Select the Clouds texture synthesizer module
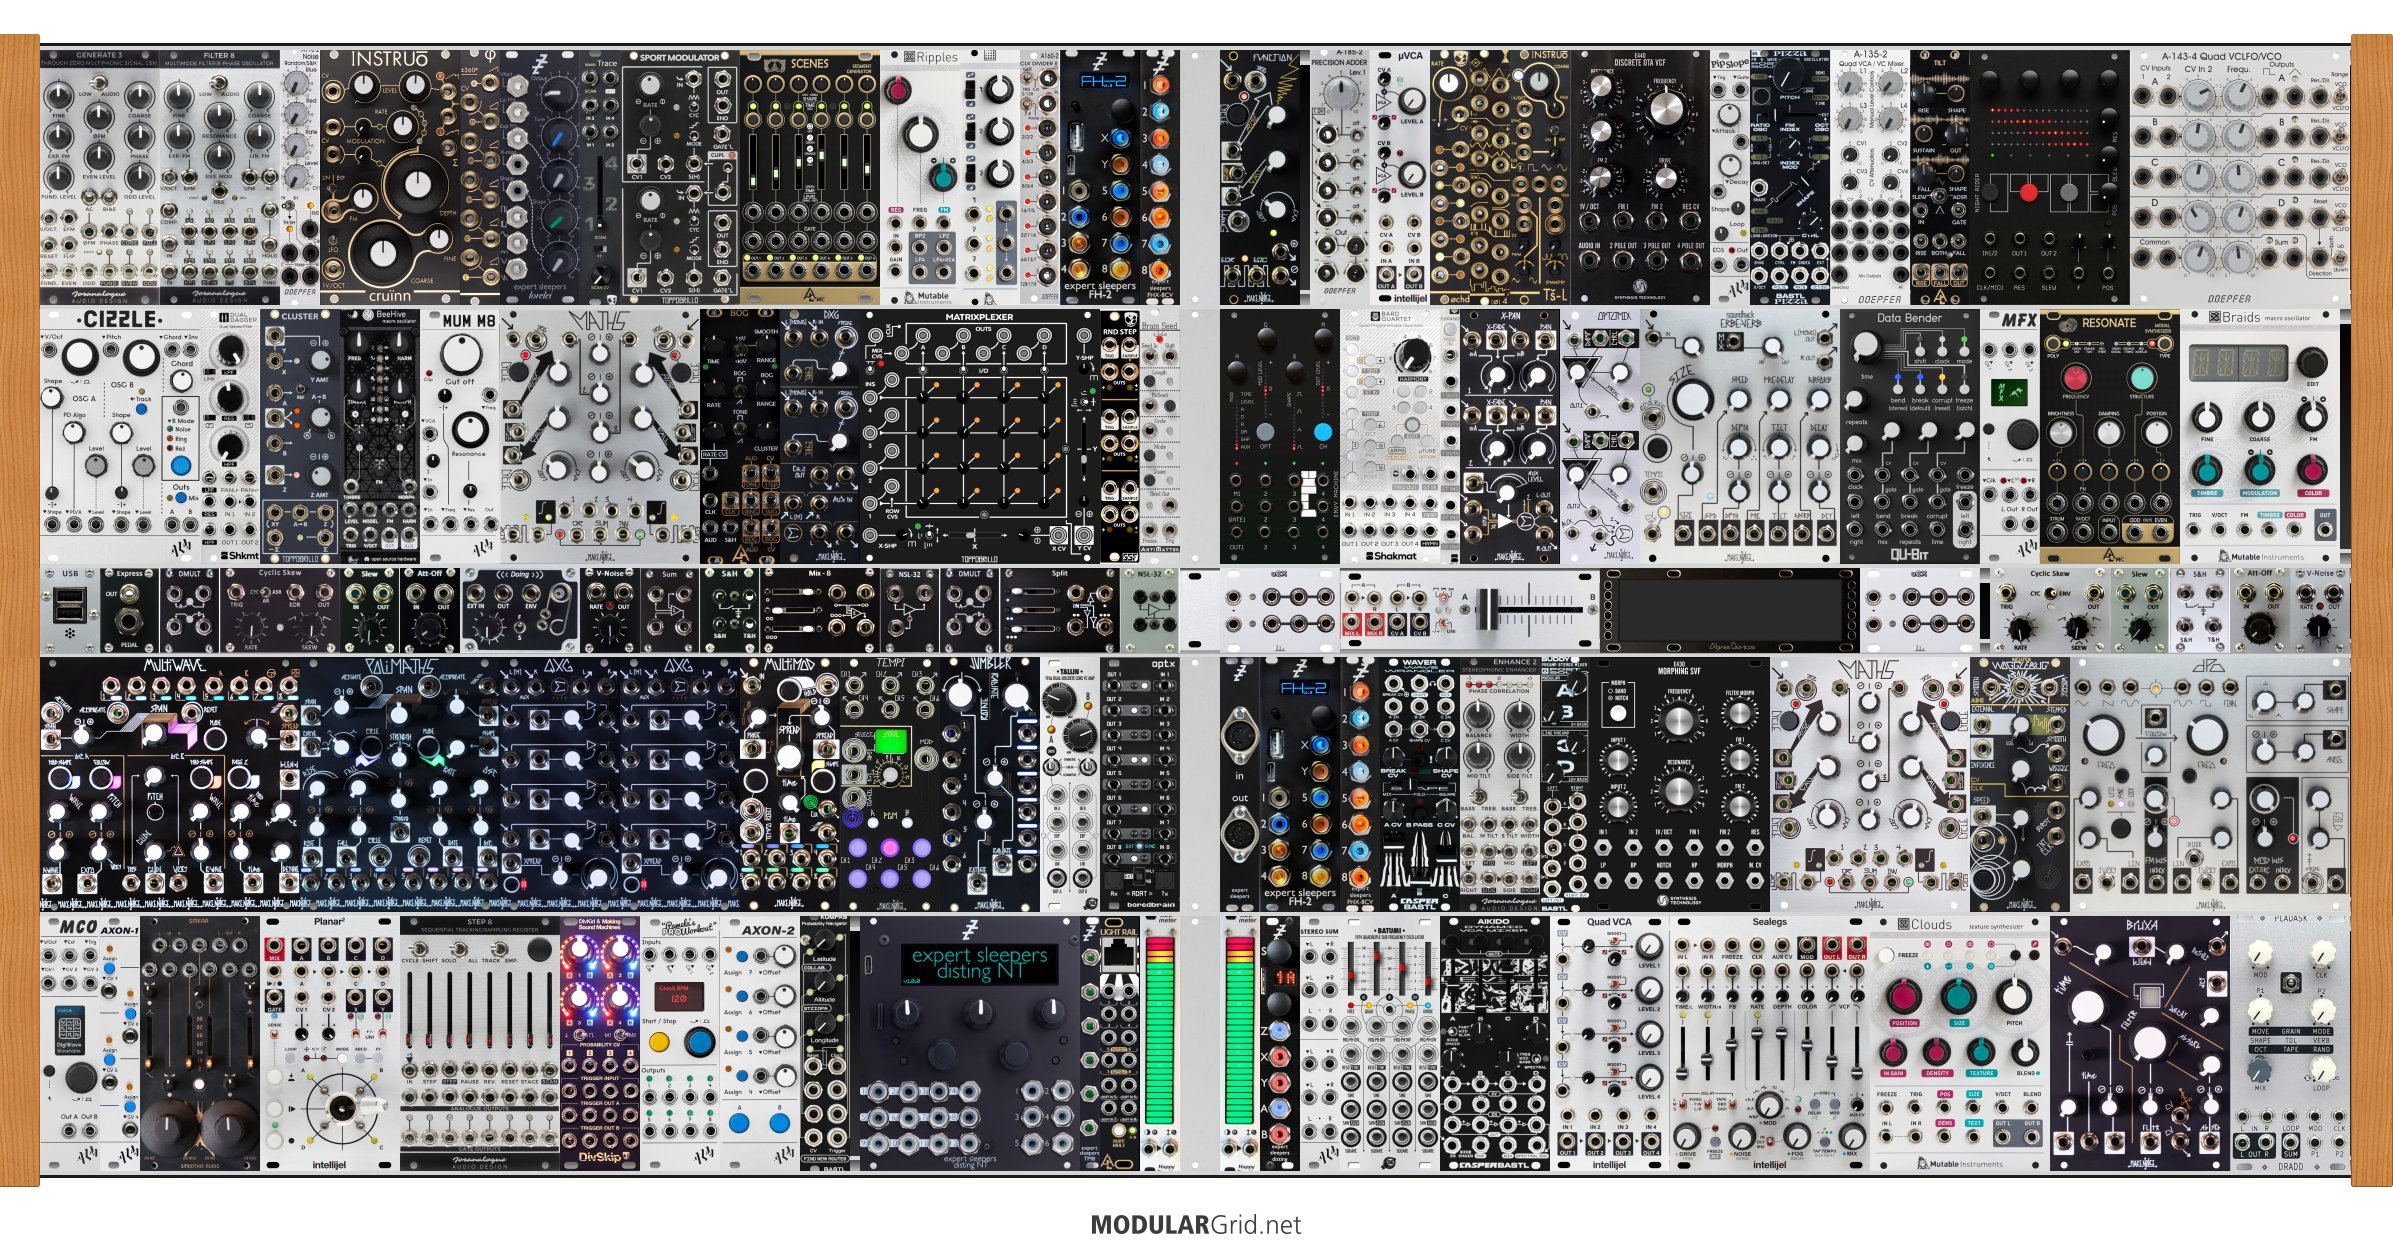2393x1246 pixels. [x=1960, y=1042]
